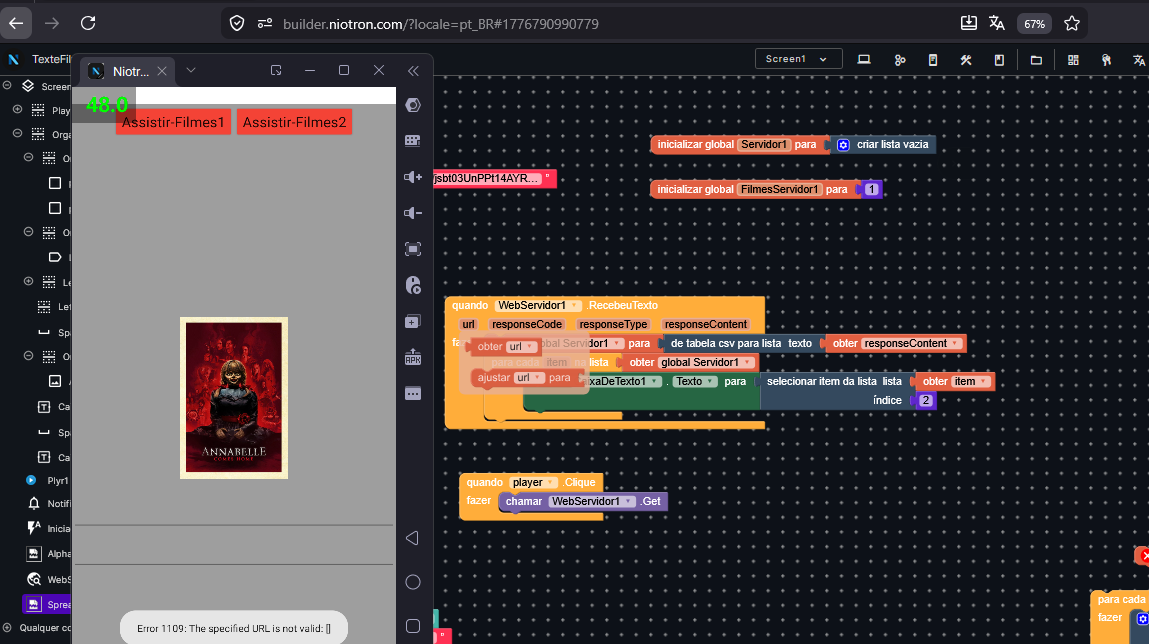Close the Niotron emulator tab
Image resolution: width=1149 pixels, height=644 pixels.
point(162,71)
